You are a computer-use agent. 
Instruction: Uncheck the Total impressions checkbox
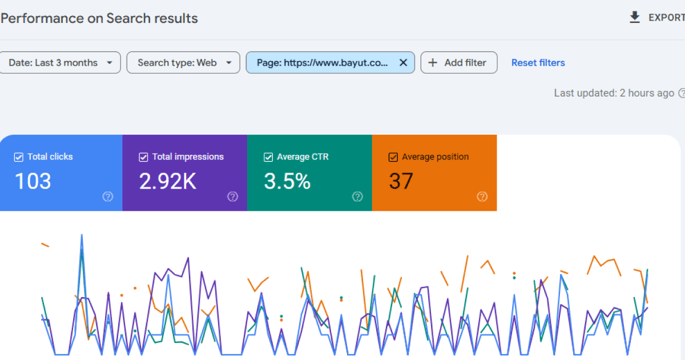(143, 157)
